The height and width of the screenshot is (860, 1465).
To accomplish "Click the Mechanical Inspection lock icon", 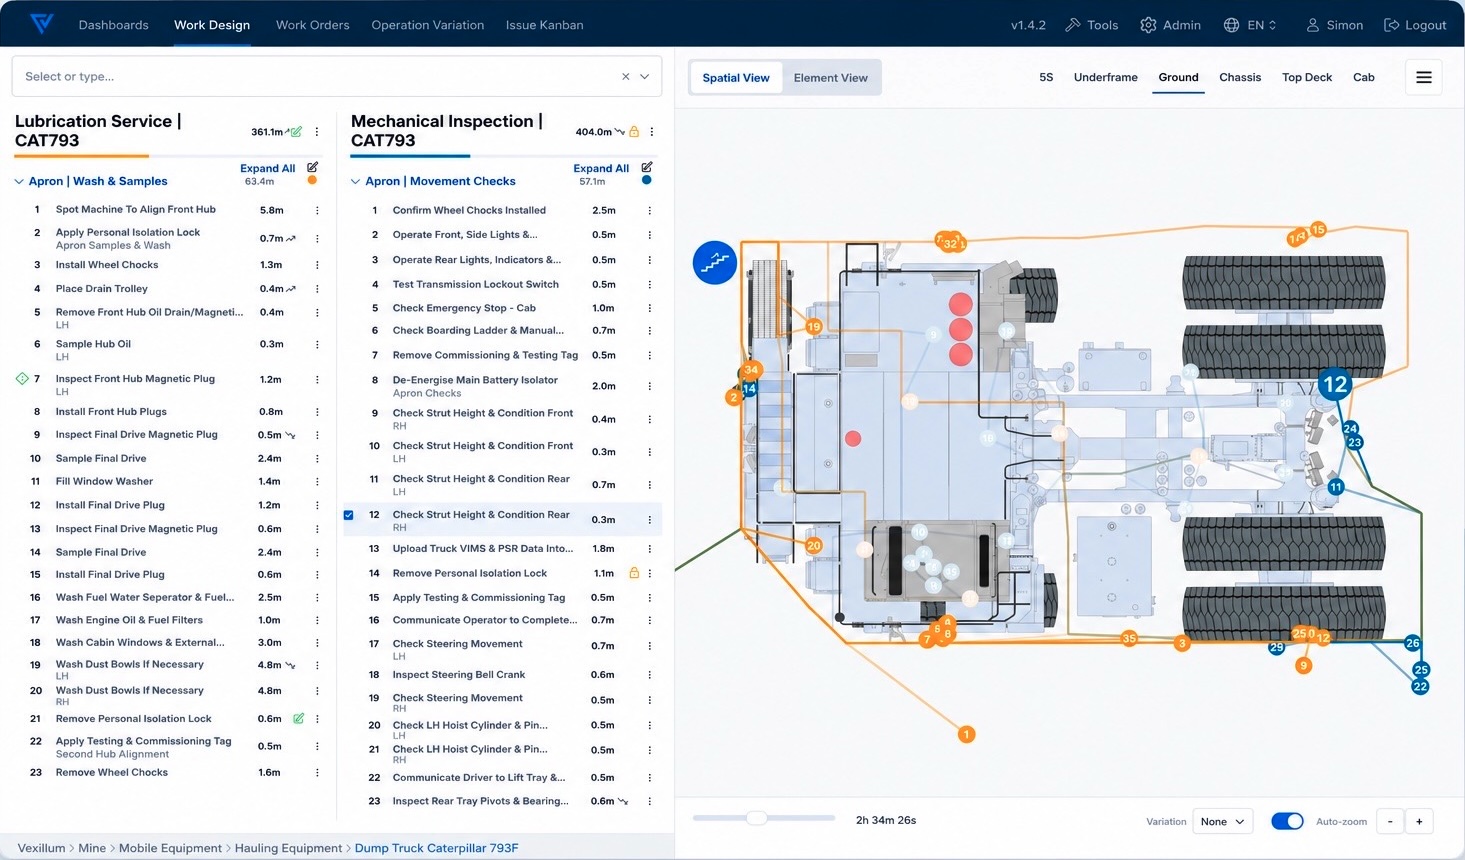I will click(634, 131).
